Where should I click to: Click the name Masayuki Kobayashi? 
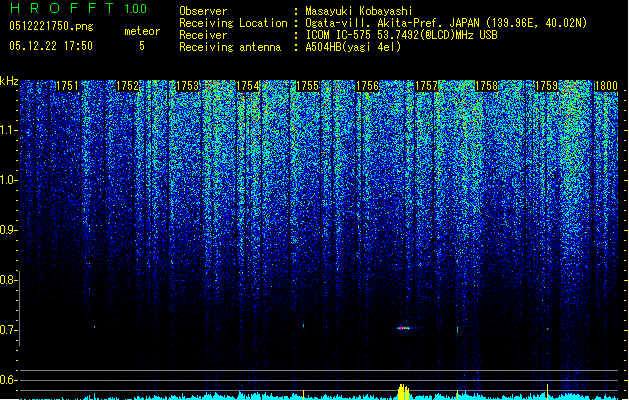coord(359,11)
